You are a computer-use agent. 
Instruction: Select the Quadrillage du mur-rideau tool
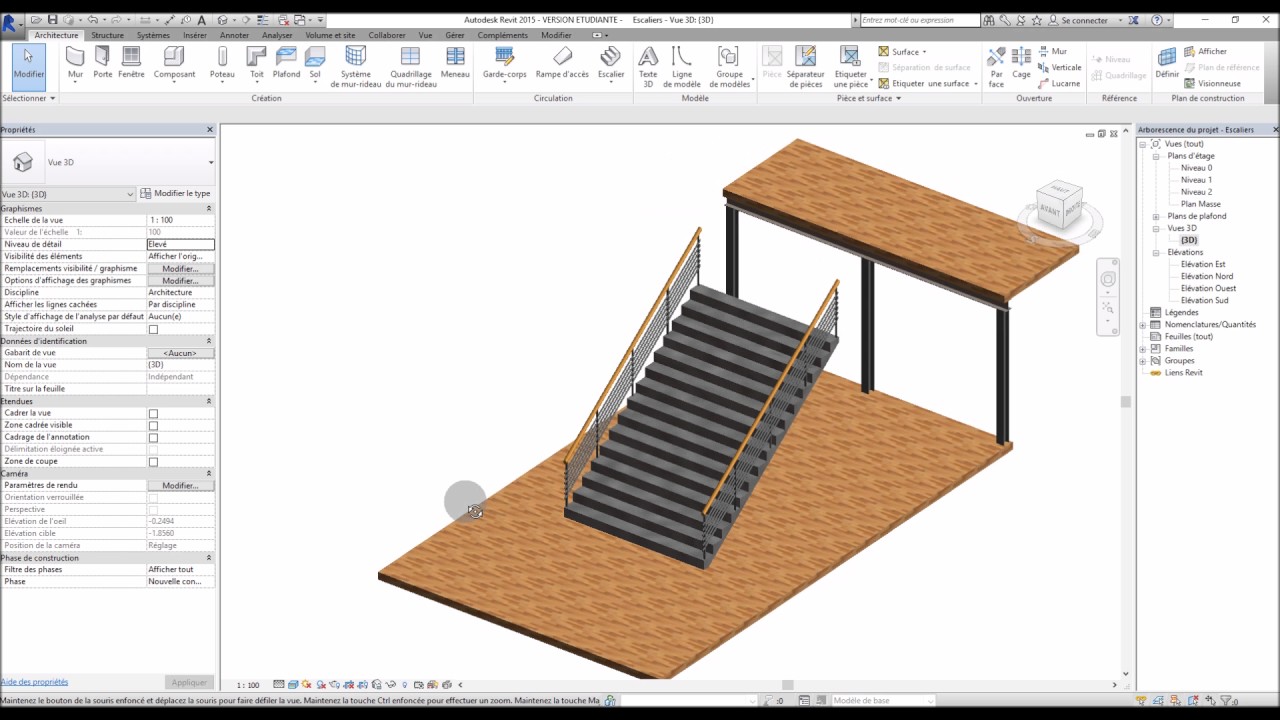410,67
